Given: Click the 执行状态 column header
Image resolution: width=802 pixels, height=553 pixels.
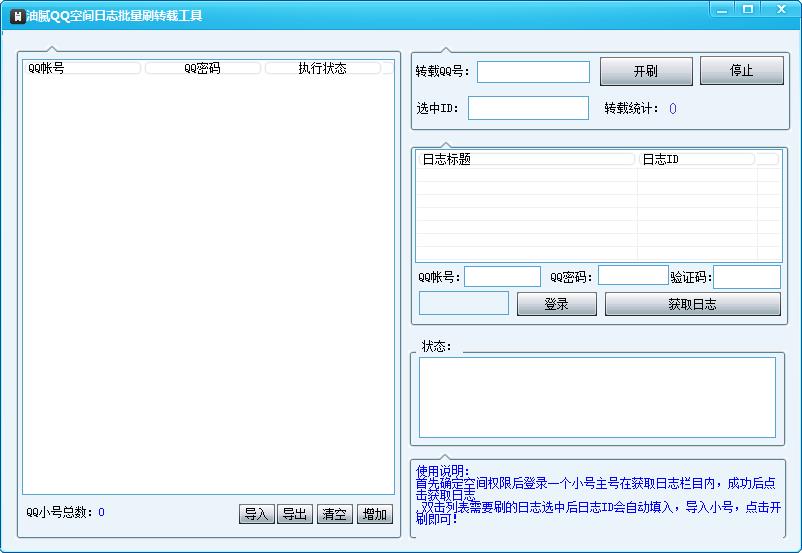Looking at the screenshot, I should [x=322, y=69].
